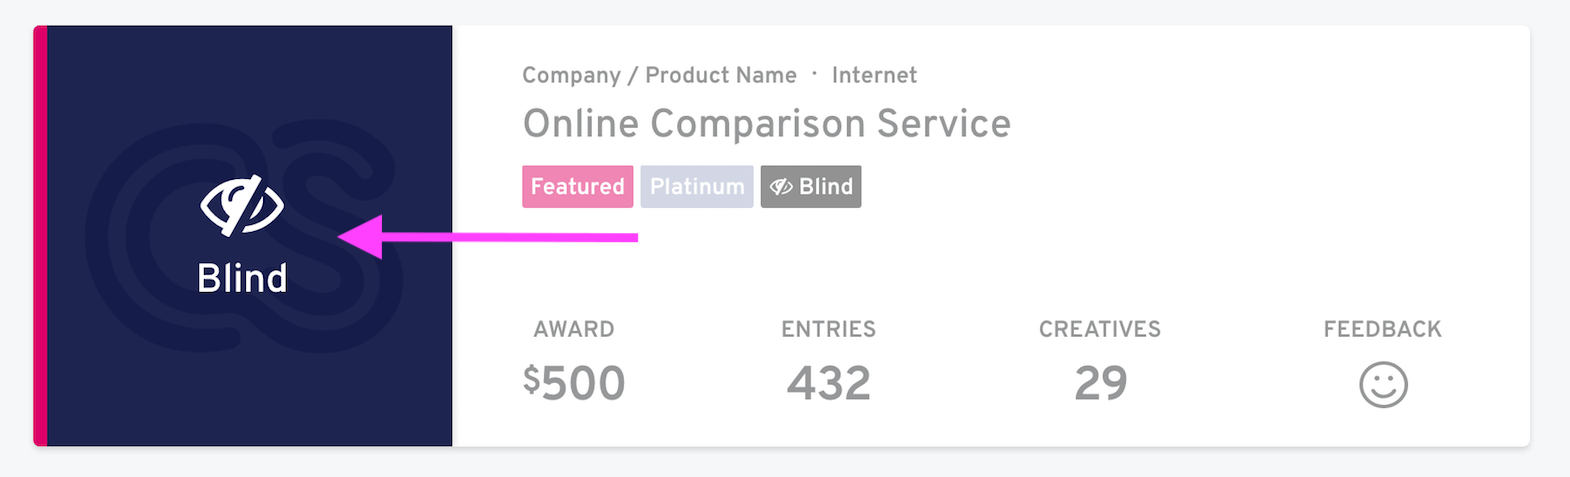Open the Online Comparison Service contest title

[766, 124]
